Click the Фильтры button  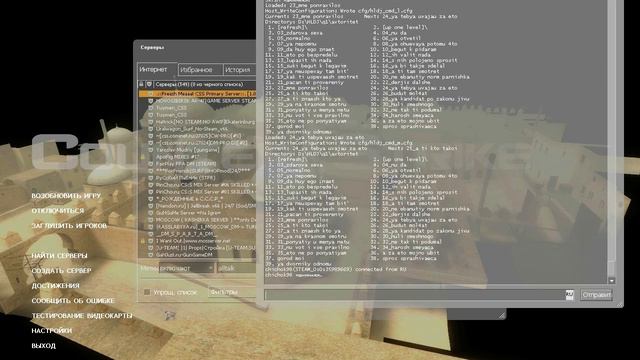232,292
